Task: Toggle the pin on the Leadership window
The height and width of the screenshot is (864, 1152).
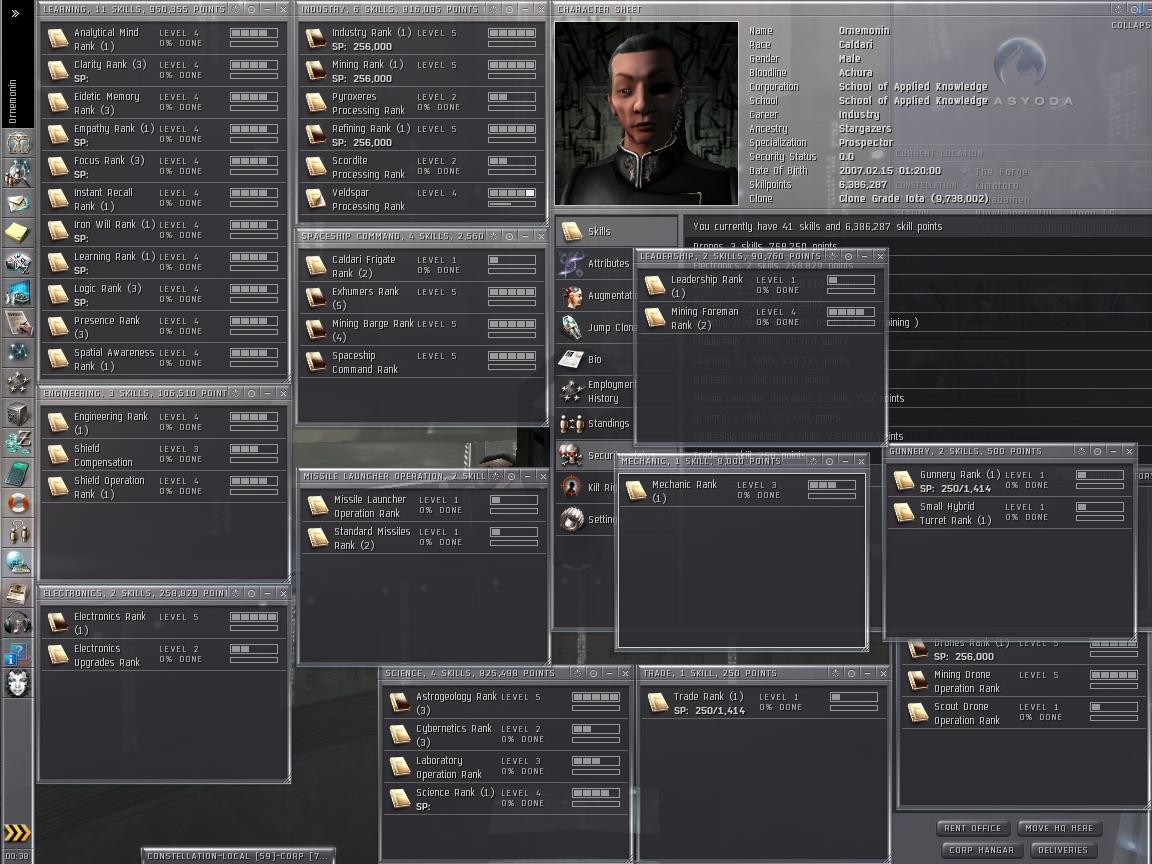Action: click(x=849, y=256)
